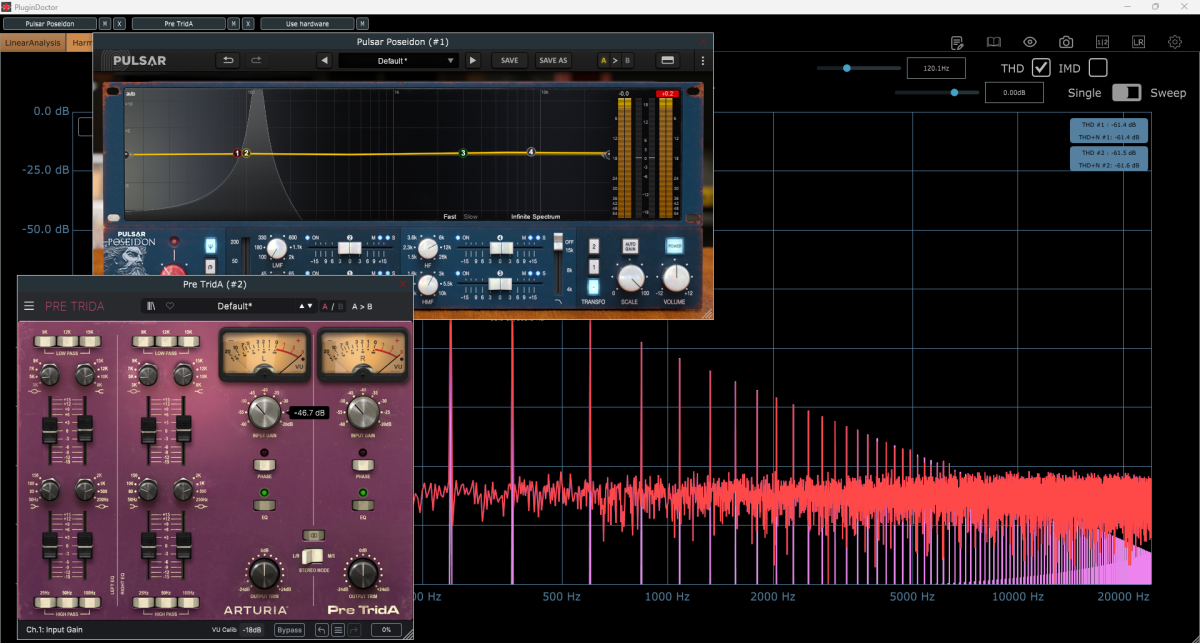Screen dimensions: 1200x643
Task: Toggle the right channel EQ switch in Pre TridA
Action: pos(363,505)
